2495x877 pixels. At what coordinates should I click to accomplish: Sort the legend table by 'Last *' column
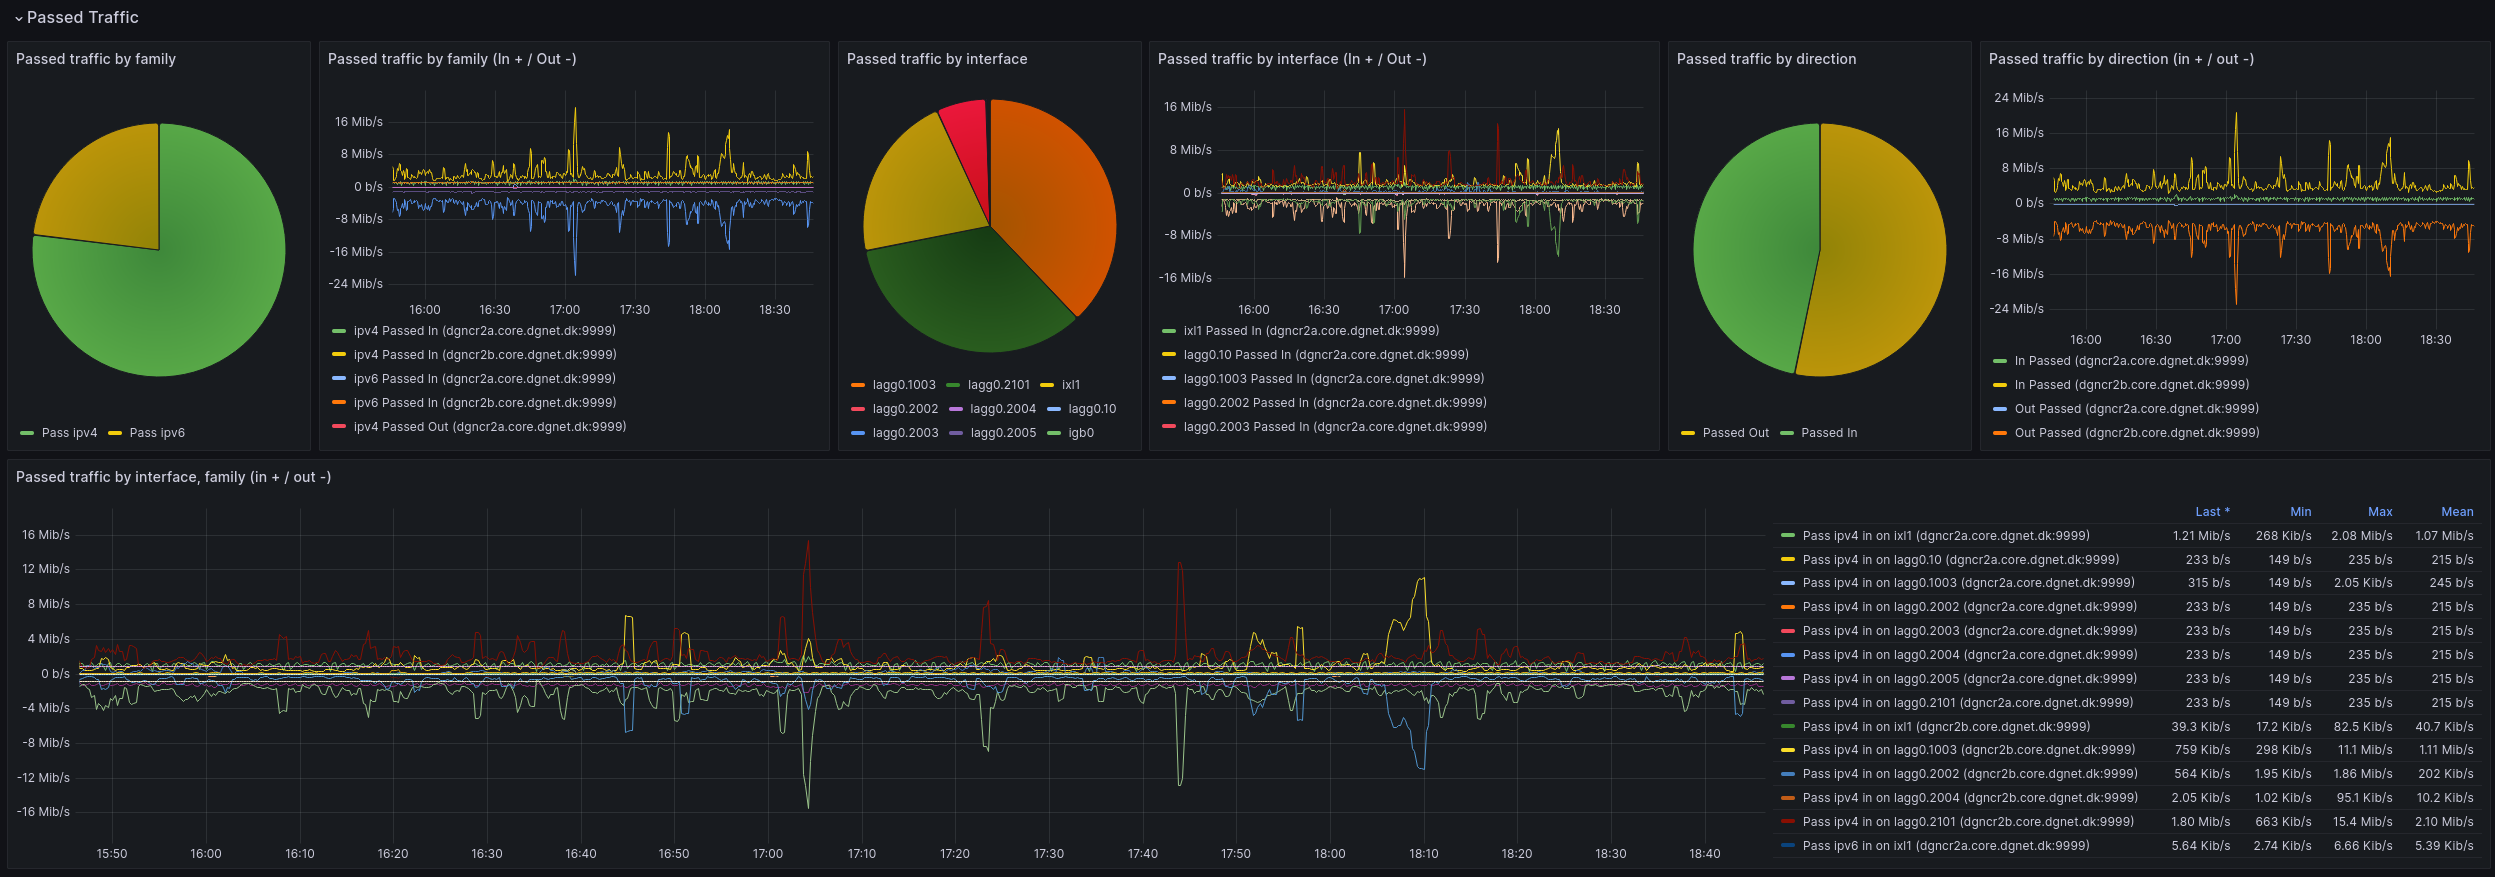point(2212,512)
